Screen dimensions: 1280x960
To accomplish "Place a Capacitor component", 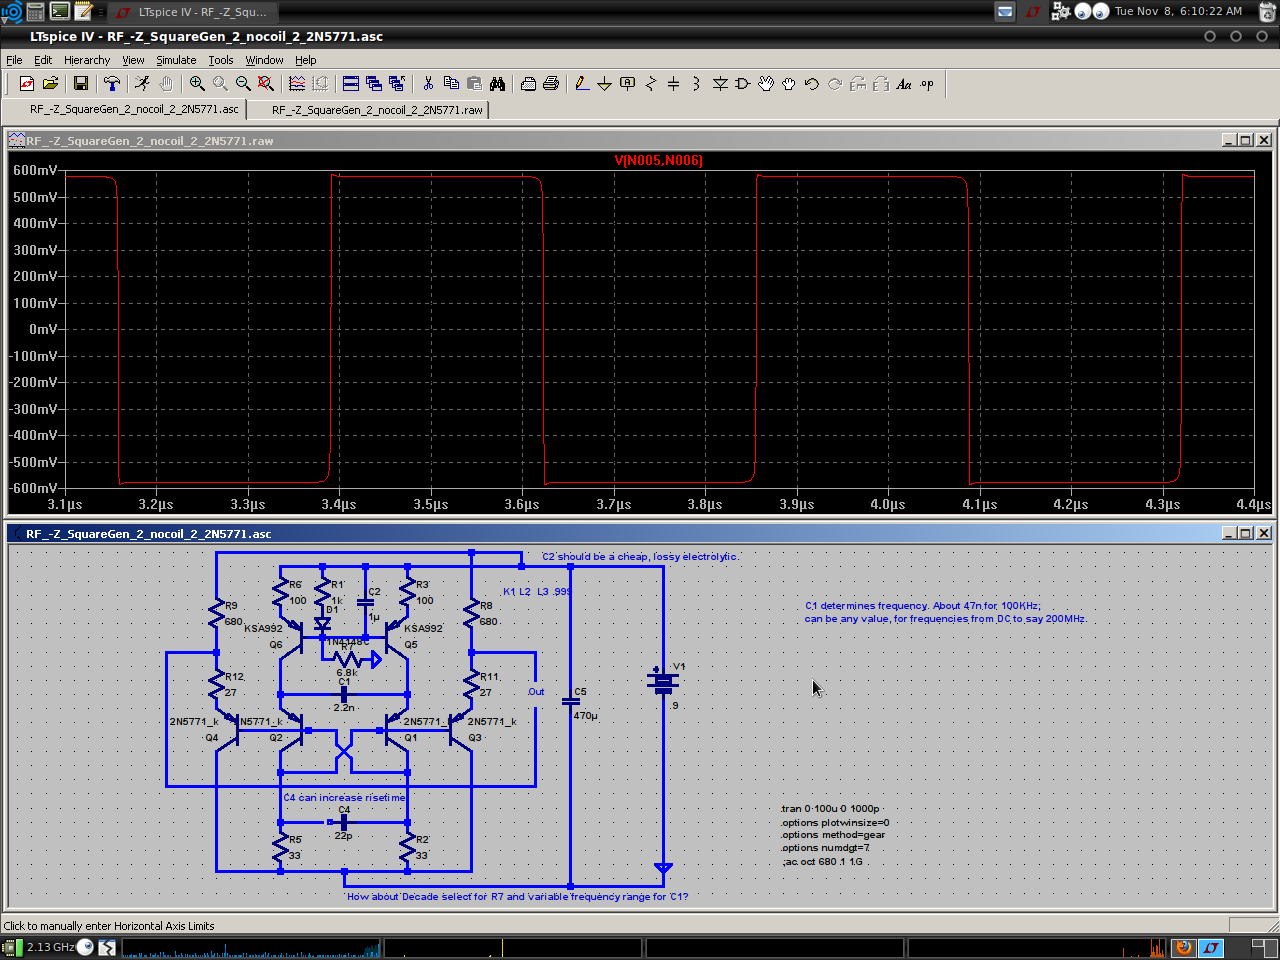I will tap(673, 84).
